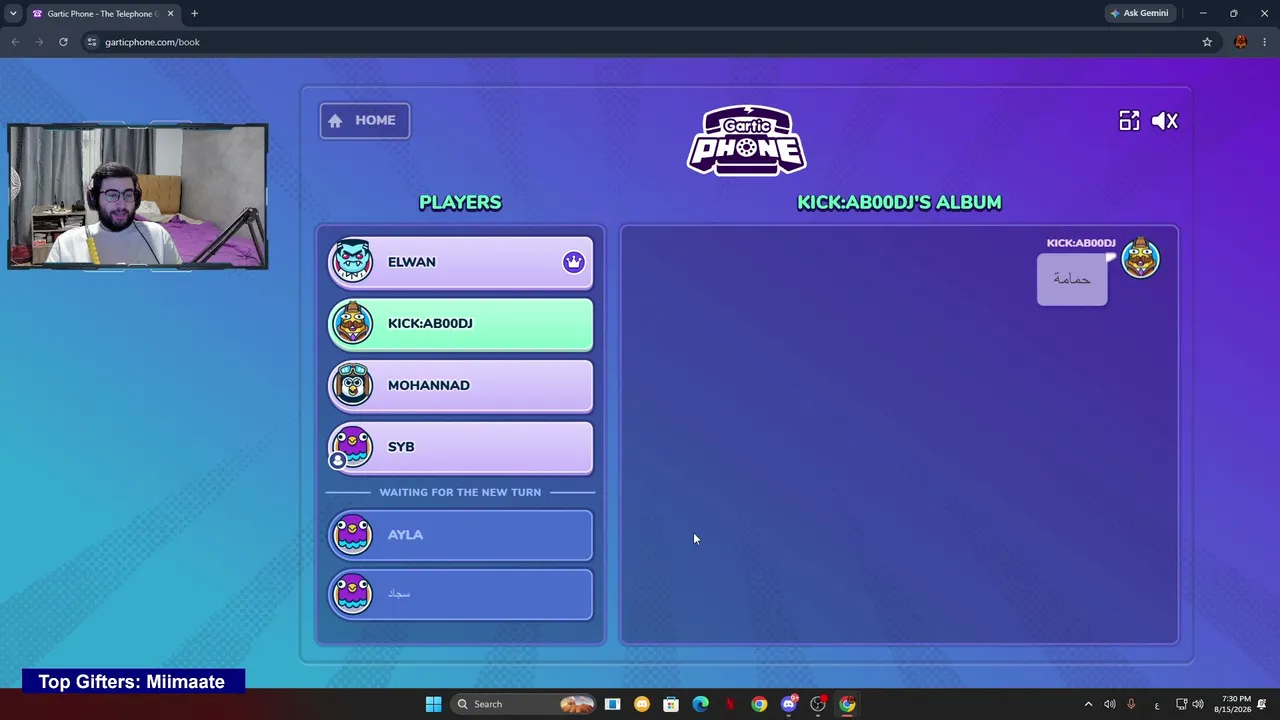Click the Gartic Phone logo

747,140
